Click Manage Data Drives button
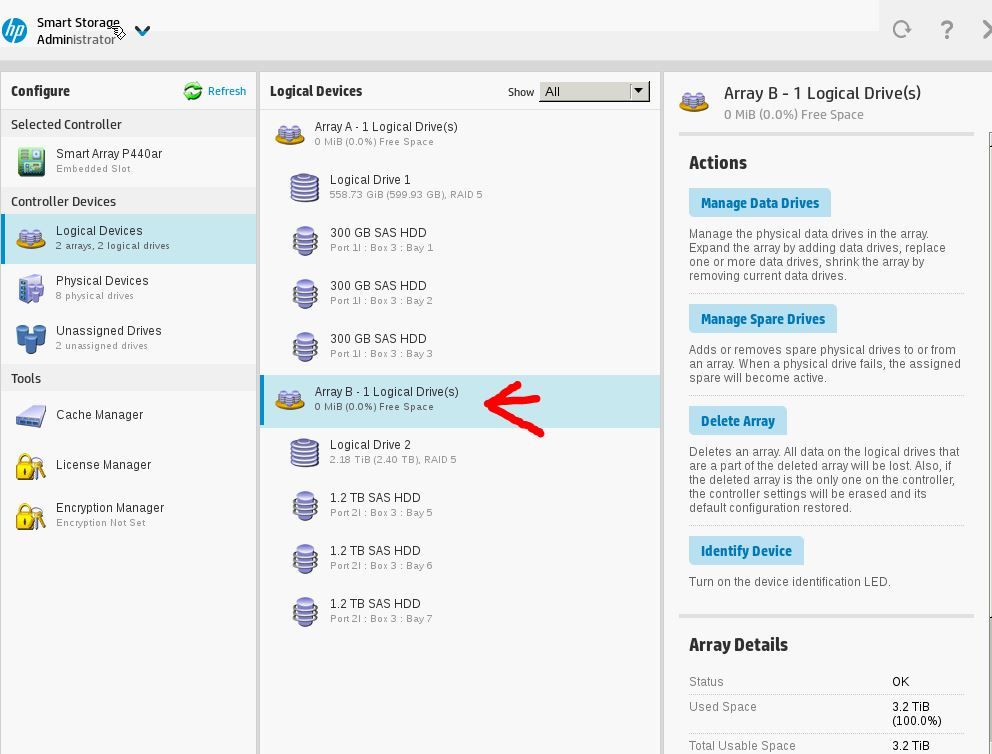The height and width of the screenshot is (754, 992). (x=760, y=203)
